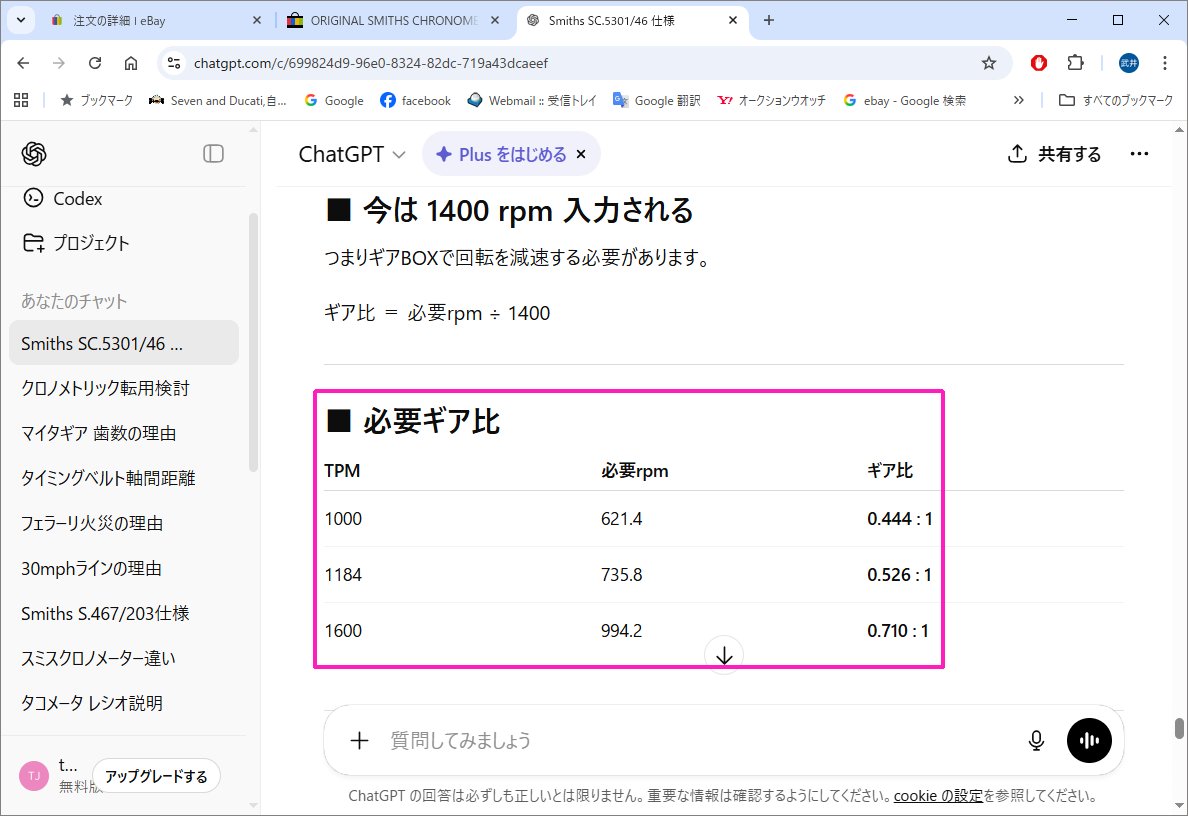Open the three-dot conversation options menu
Viewport: 1188px width, 816px height.
coord(1139,154)
